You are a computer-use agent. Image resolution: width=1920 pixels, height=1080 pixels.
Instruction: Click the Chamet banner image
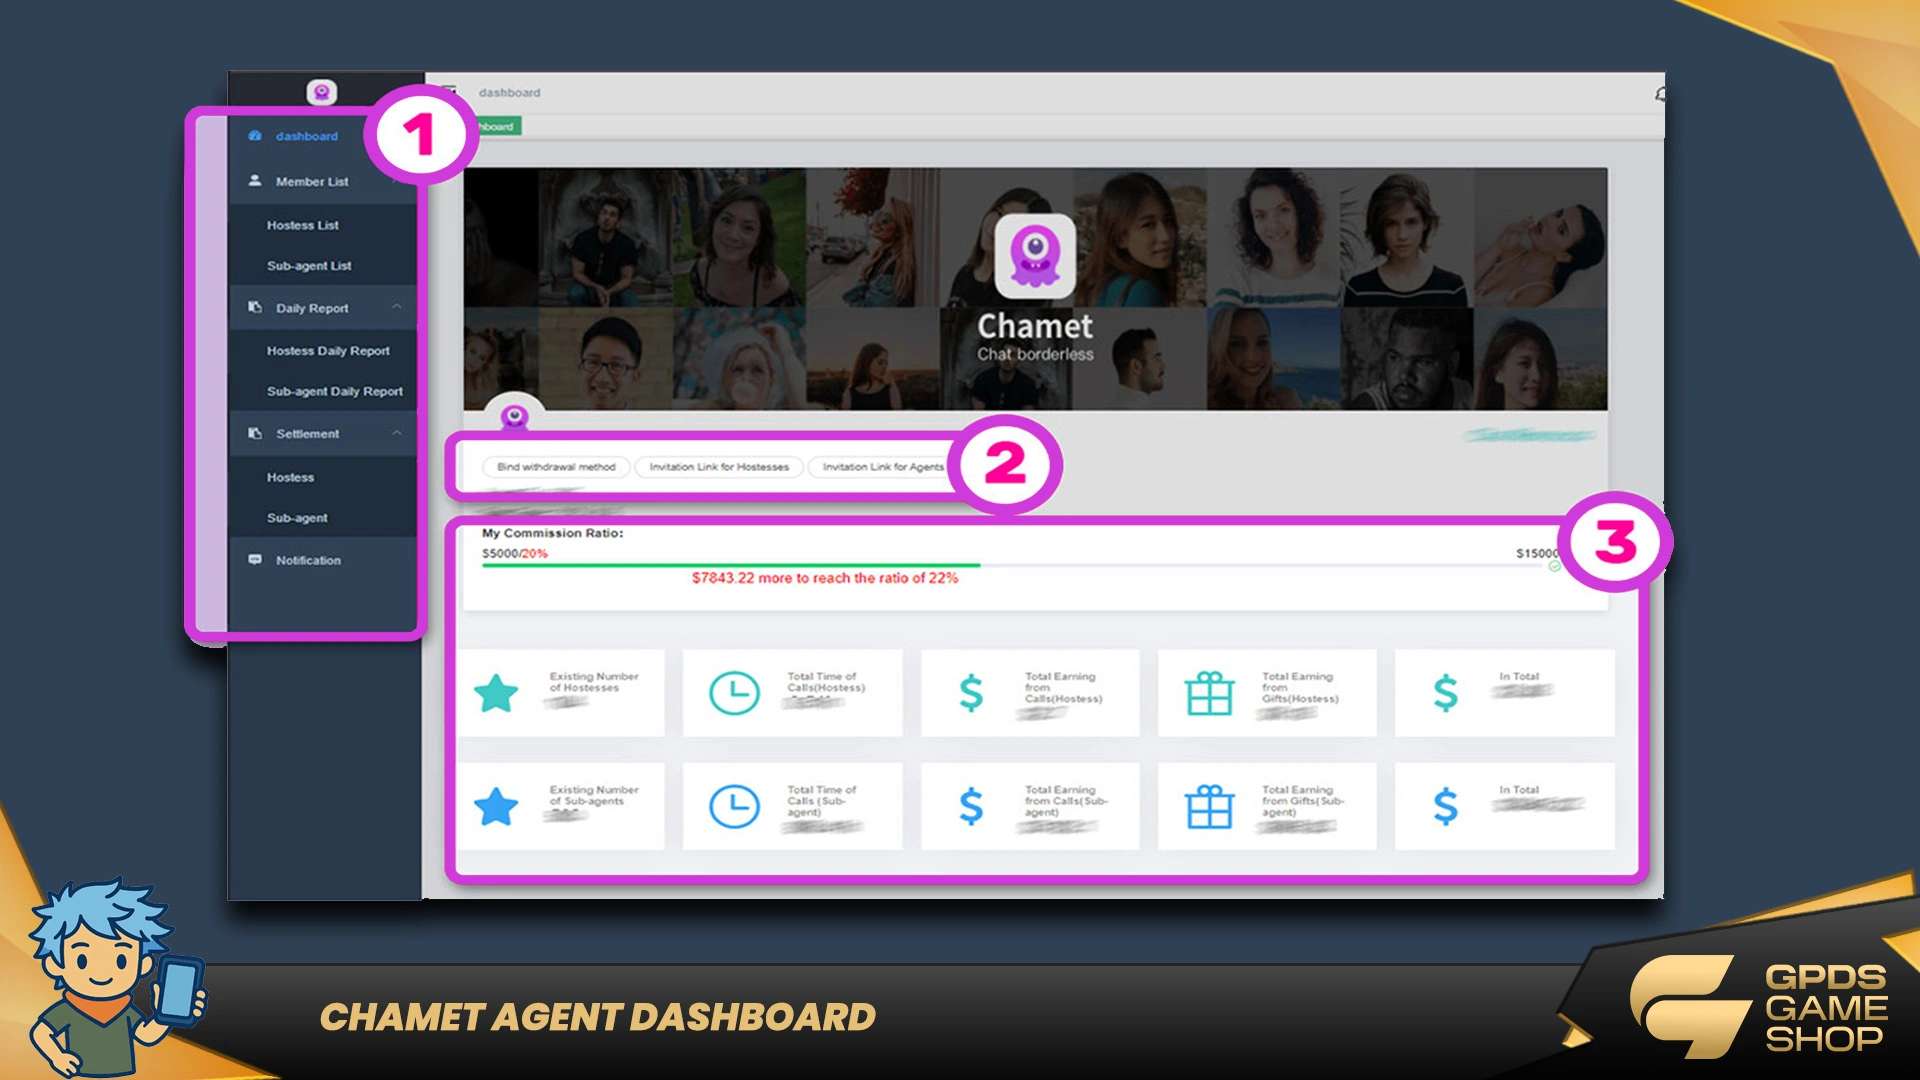[1035, 289]
